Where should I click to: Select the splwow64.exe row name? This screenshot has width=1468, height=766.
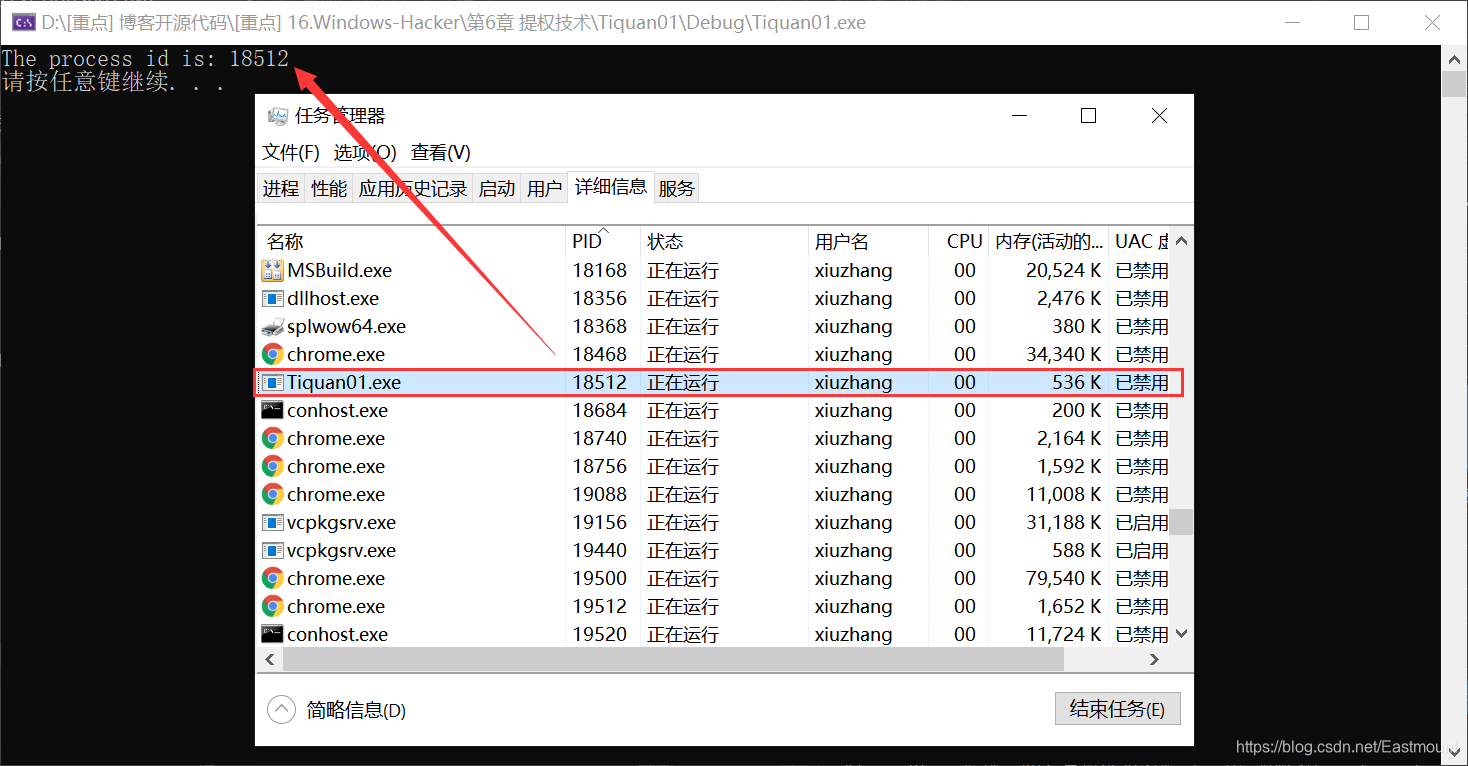tap(346, 326)
